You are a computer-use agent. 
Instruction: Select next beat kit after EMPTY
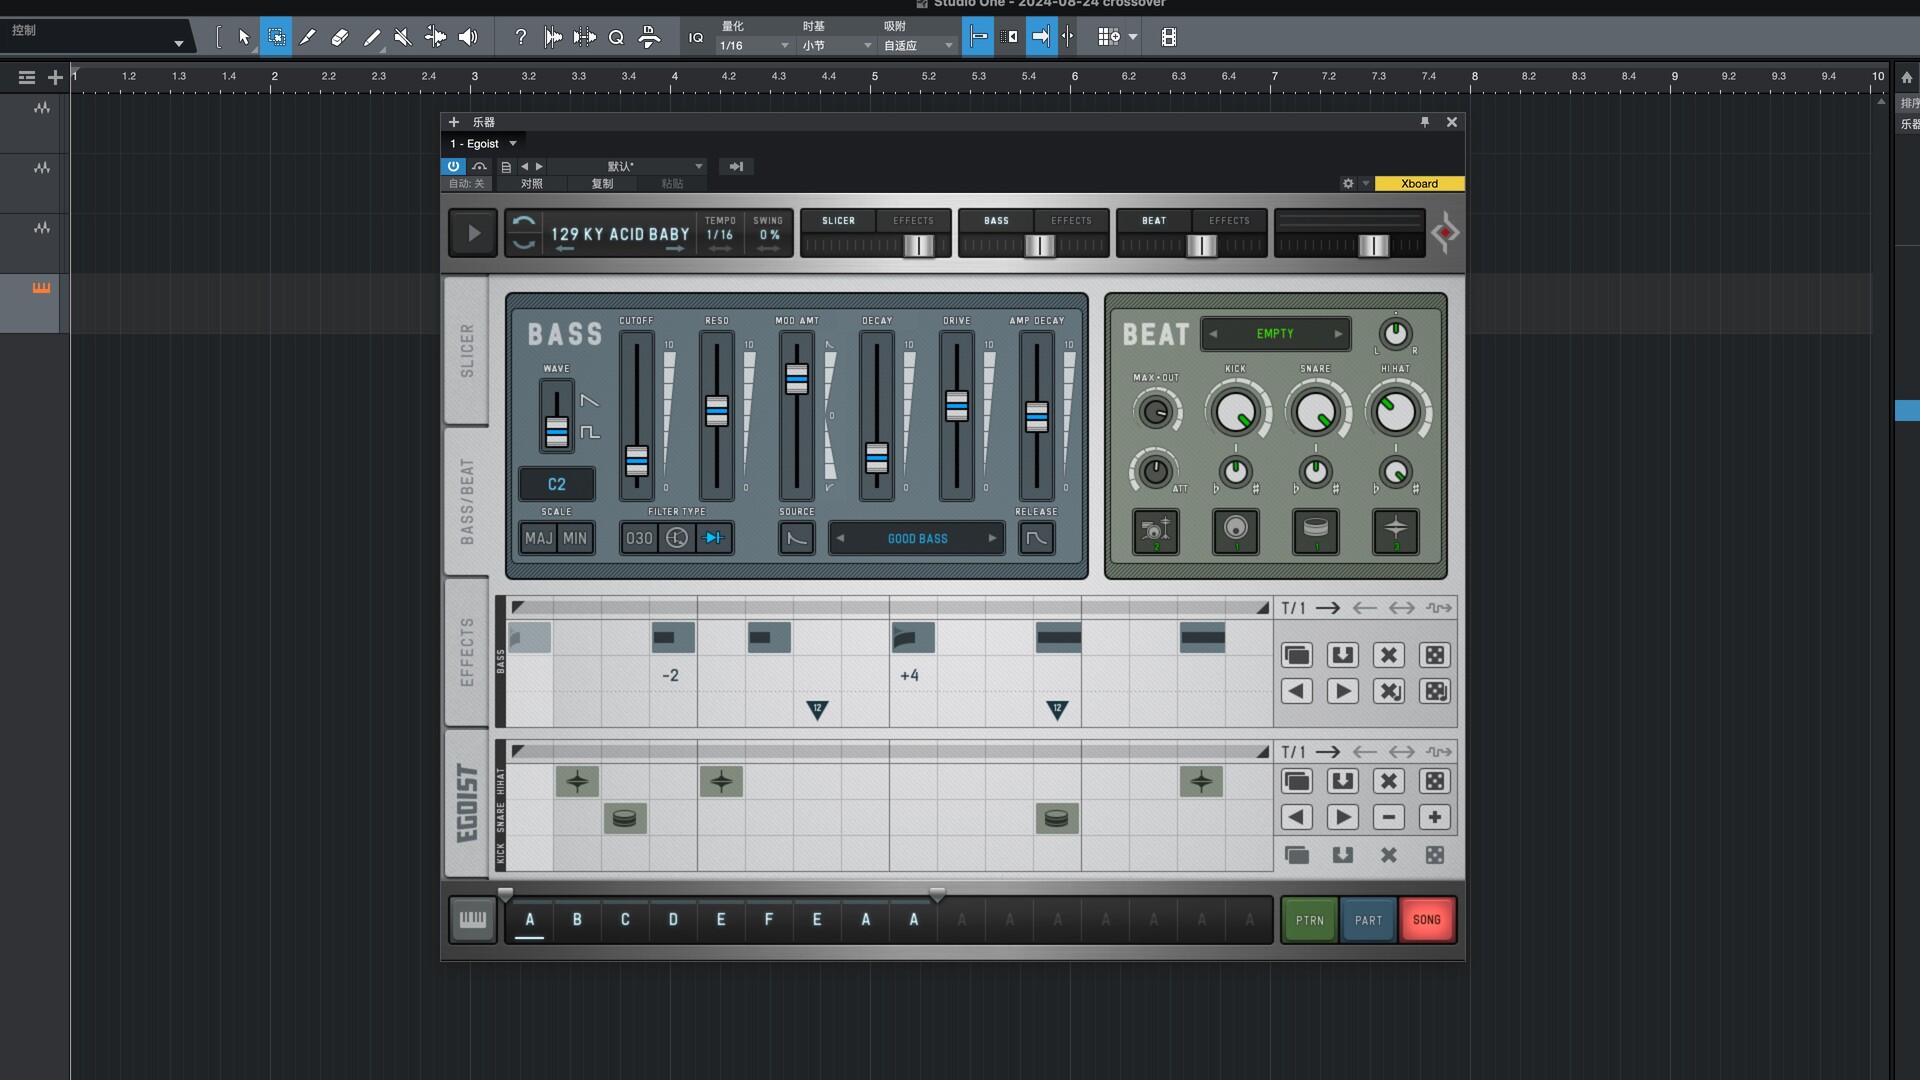(1338, 333)
